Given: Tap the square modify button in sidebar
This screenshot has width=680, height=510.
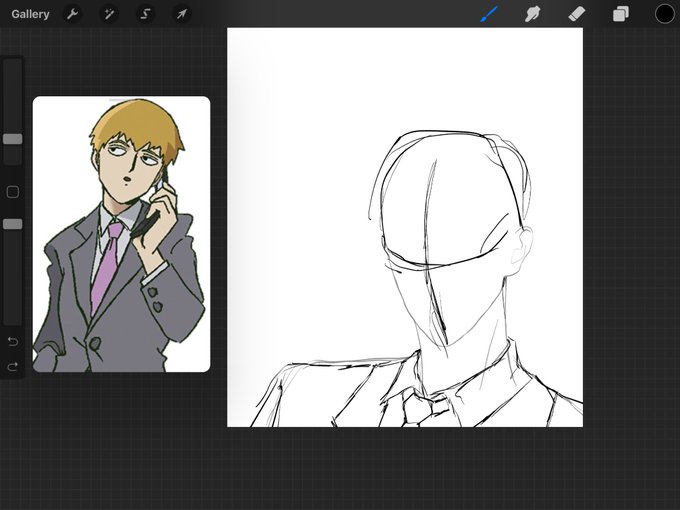Looking at the screenshot, I should coord(13,192).
